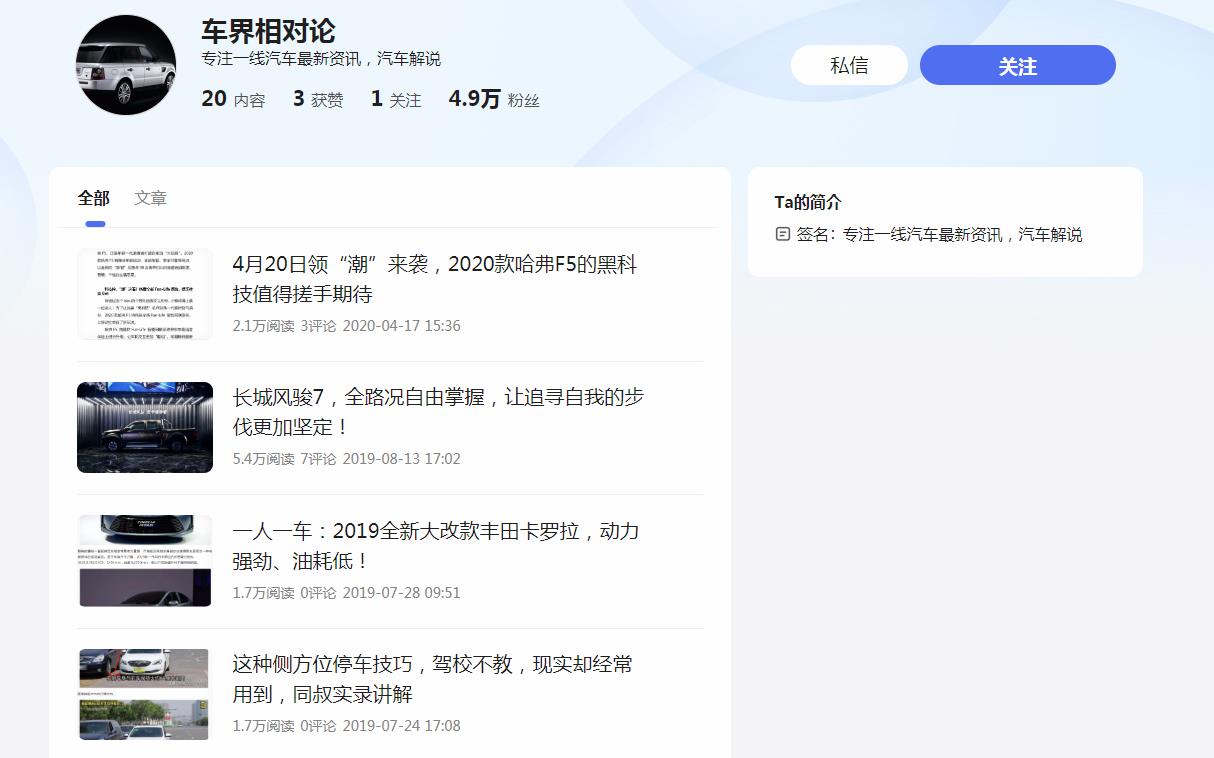The height and width of the screenshot is (758, 1214).
Task: Click the 20 内容 stat
Action: (x=233, y=99)
